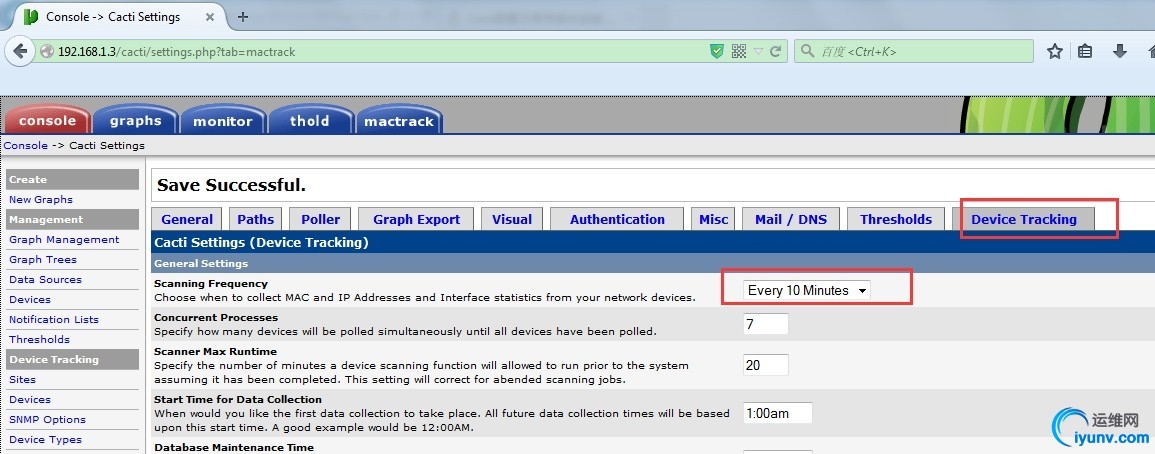This screenshot has height=454, width=1155.
Task: Open Device Types in the sidebar
Action: point(45,439)
